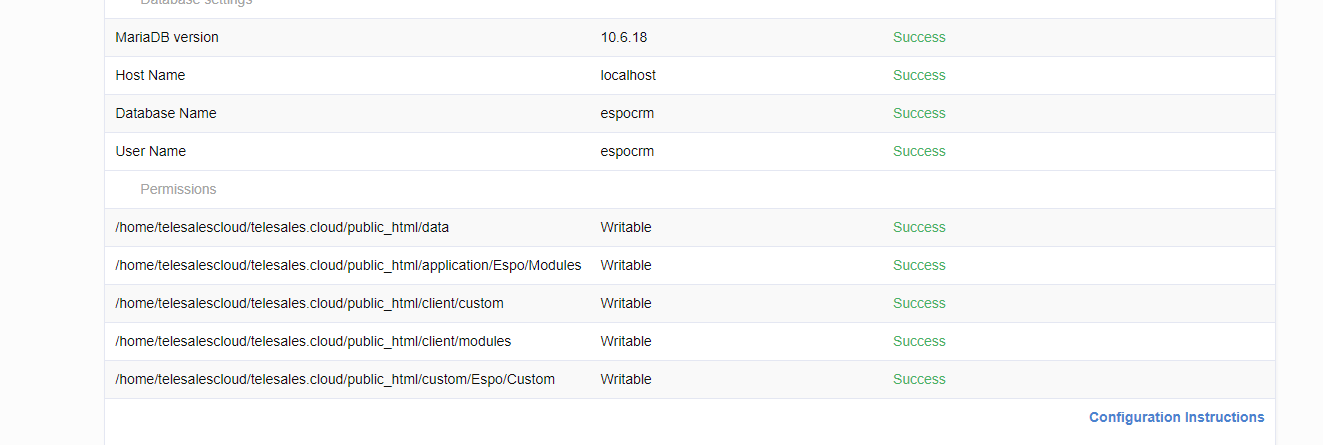Click Writable in the public_html/data row
The width and height of the screenshot is (1323, 445).
click(626, 227)
